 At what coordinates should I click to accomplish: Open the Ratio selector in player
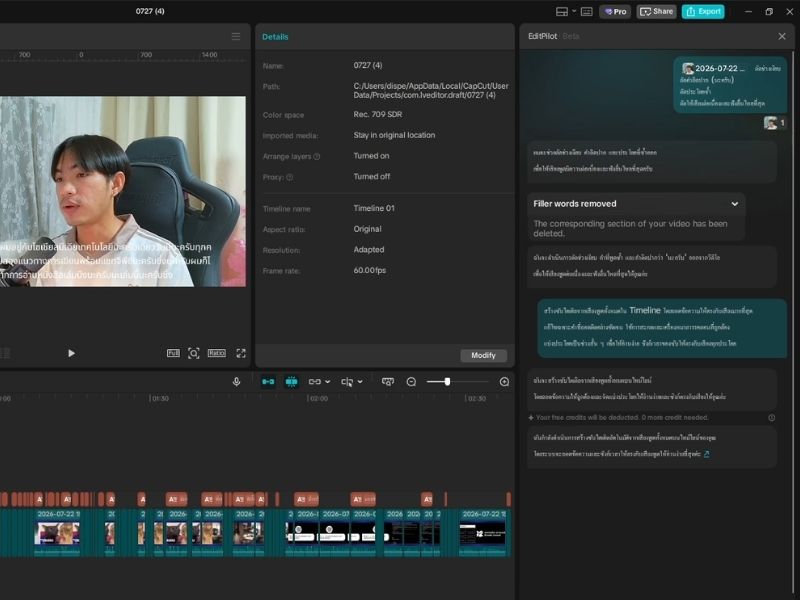click(x=216, y=353)
